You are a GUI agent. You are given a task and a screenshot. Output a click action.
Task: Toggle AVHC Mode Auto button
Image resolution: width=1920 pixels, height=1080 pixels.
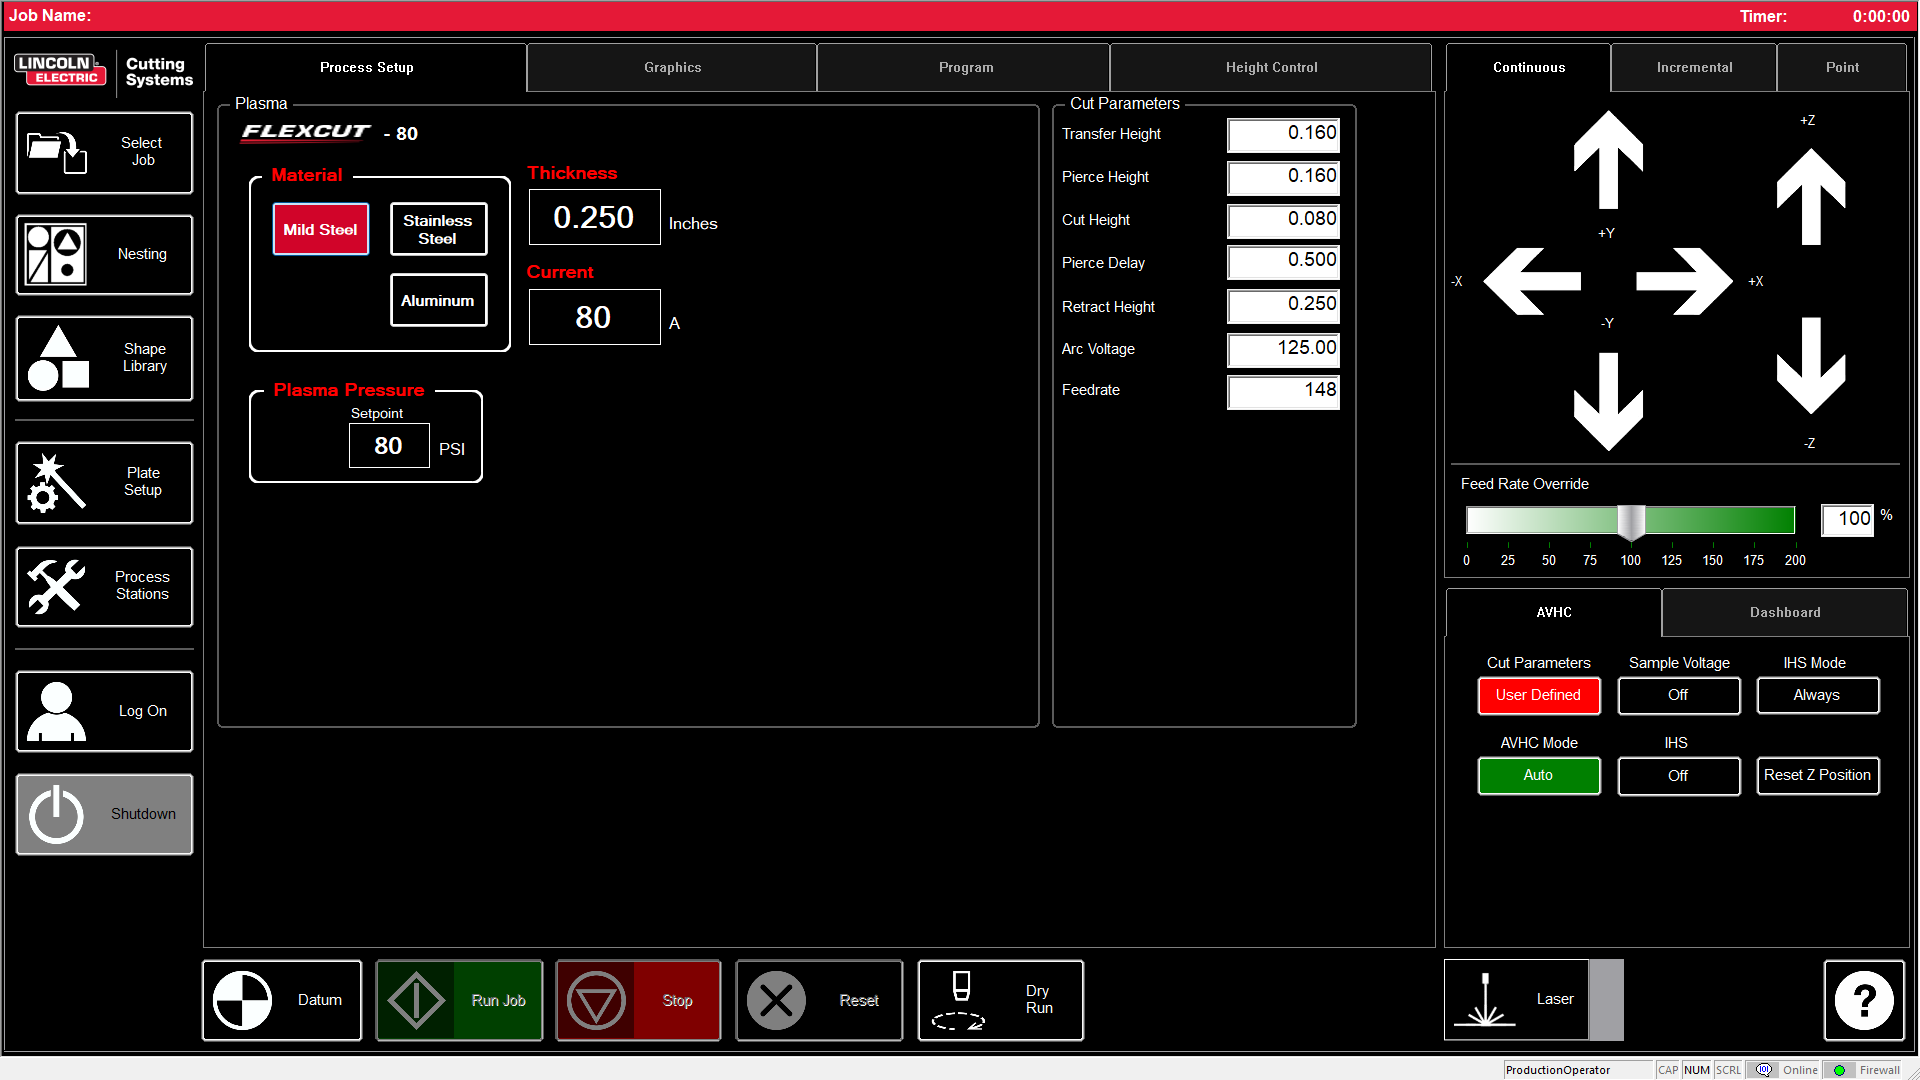[x=1538, y=775]
